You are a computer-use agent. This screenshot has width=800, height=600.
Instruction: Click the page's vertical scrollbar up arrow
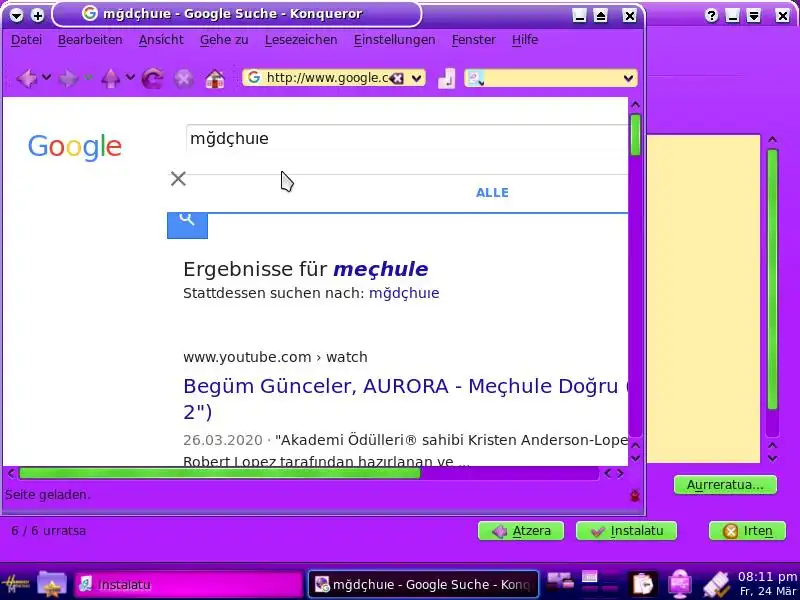635,105
